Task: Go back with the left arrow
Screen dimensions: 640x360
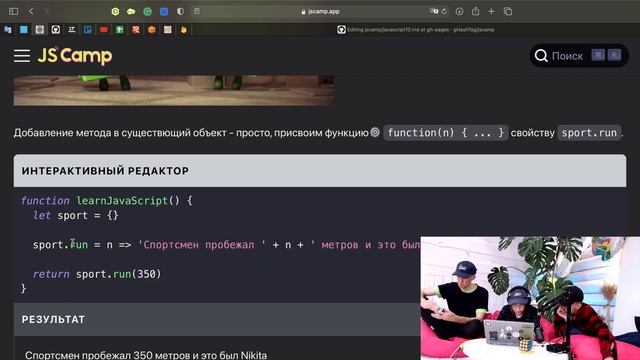Action: (31, 11)
